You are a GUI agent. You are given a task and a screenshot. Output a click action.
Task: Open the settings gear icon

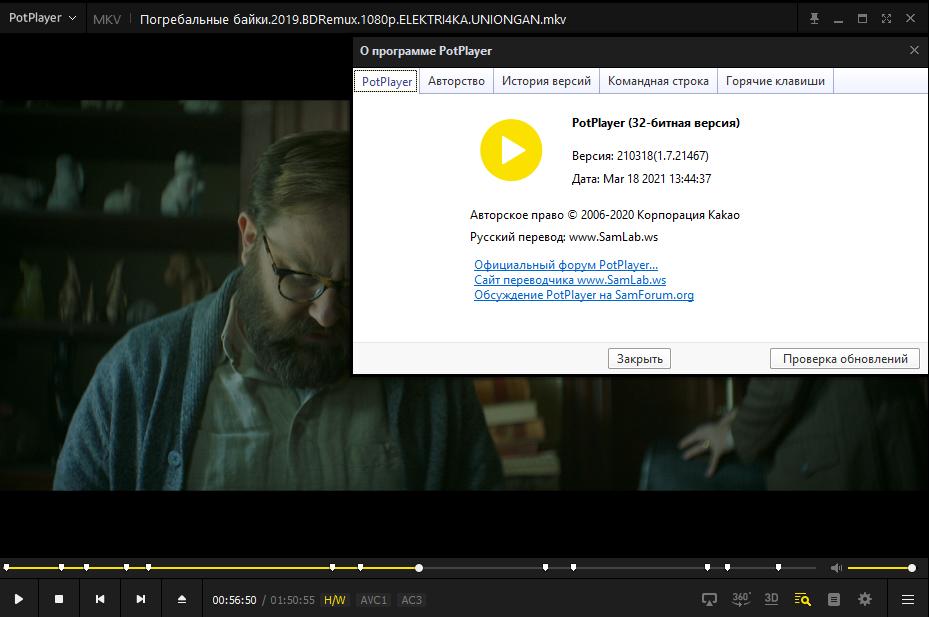pos(865,599)
